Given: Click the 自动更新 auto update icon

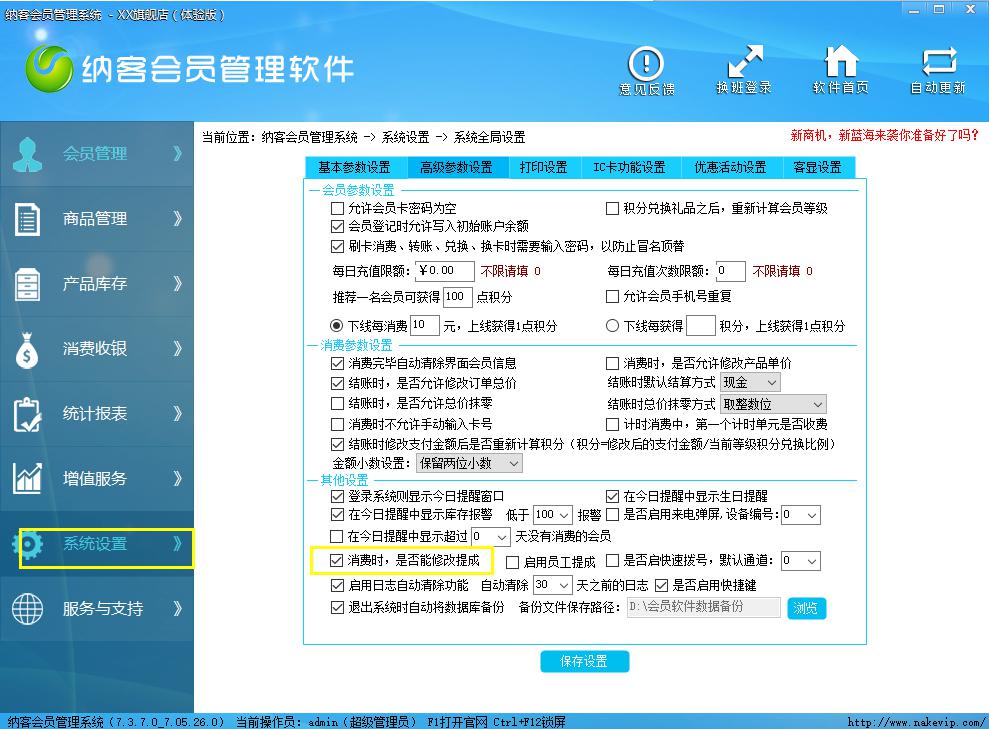Looking at the screenshot, I should (x=937, y=66).
